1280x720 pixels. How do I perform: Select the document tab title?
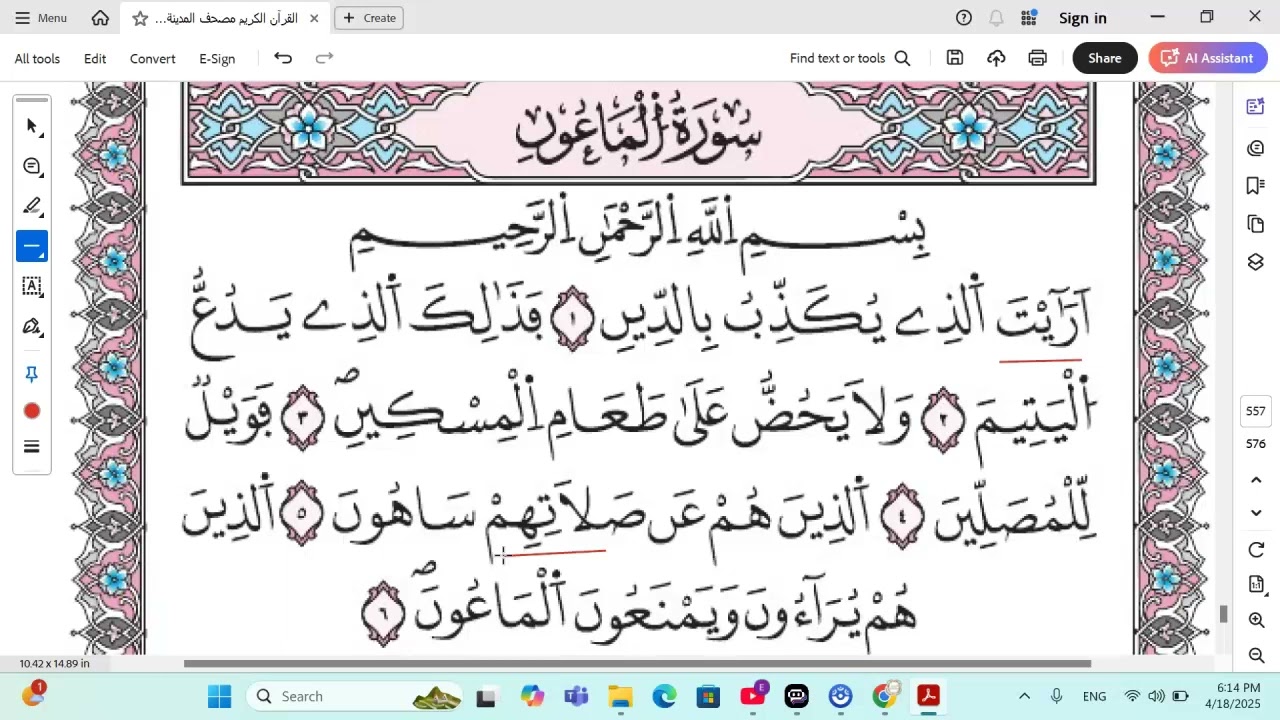(x=227, y=18)
